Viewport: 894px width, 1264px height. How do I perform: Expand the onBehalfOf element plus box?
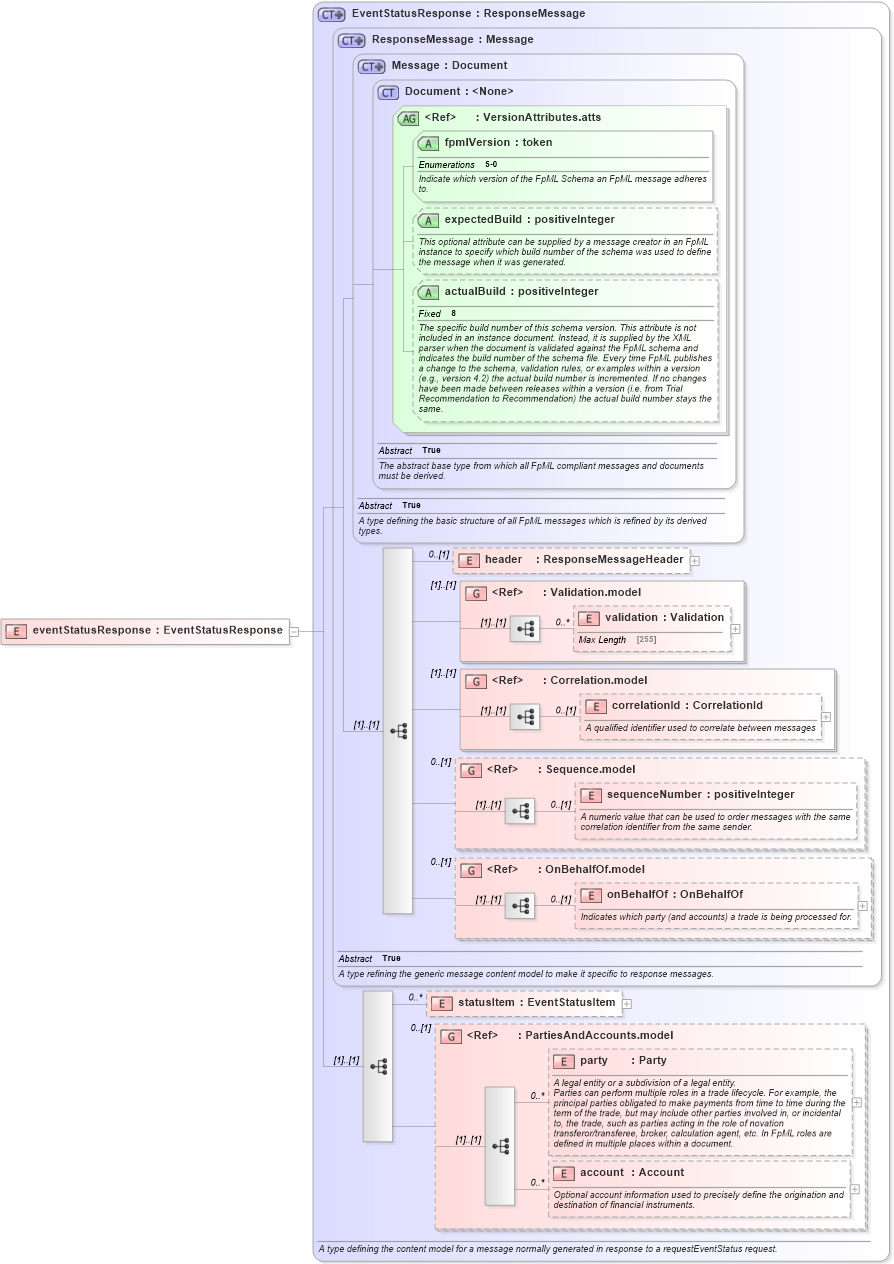(x=863, y=906)
